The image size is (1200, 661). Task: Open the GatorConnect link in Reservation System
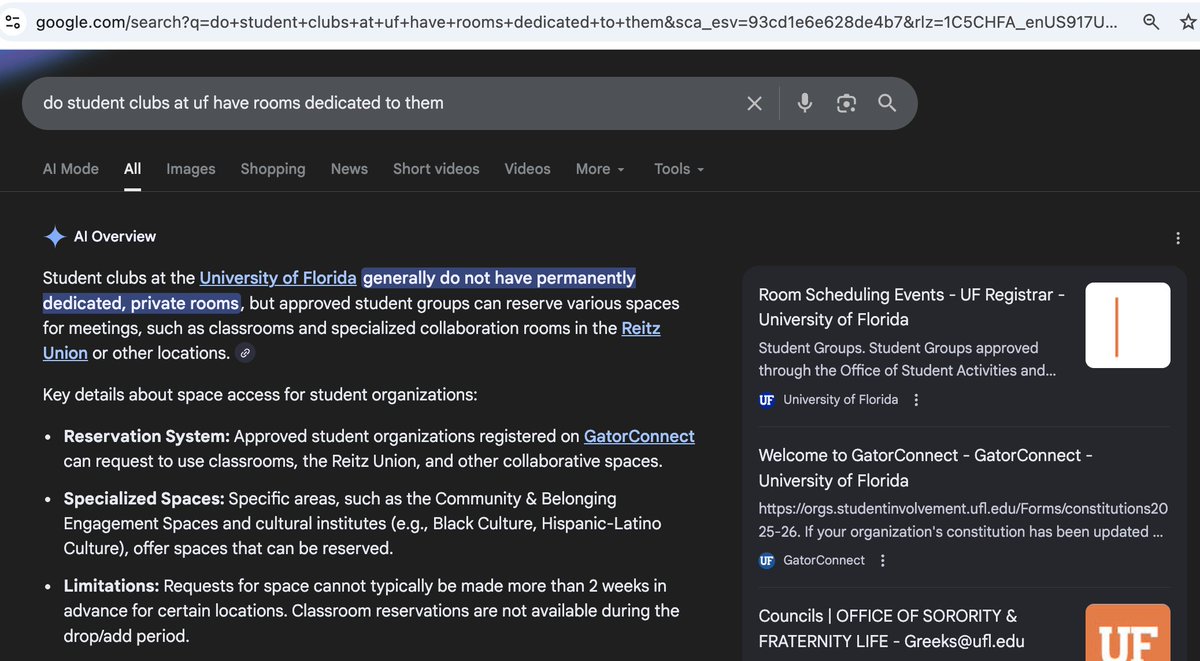[639, 437]
